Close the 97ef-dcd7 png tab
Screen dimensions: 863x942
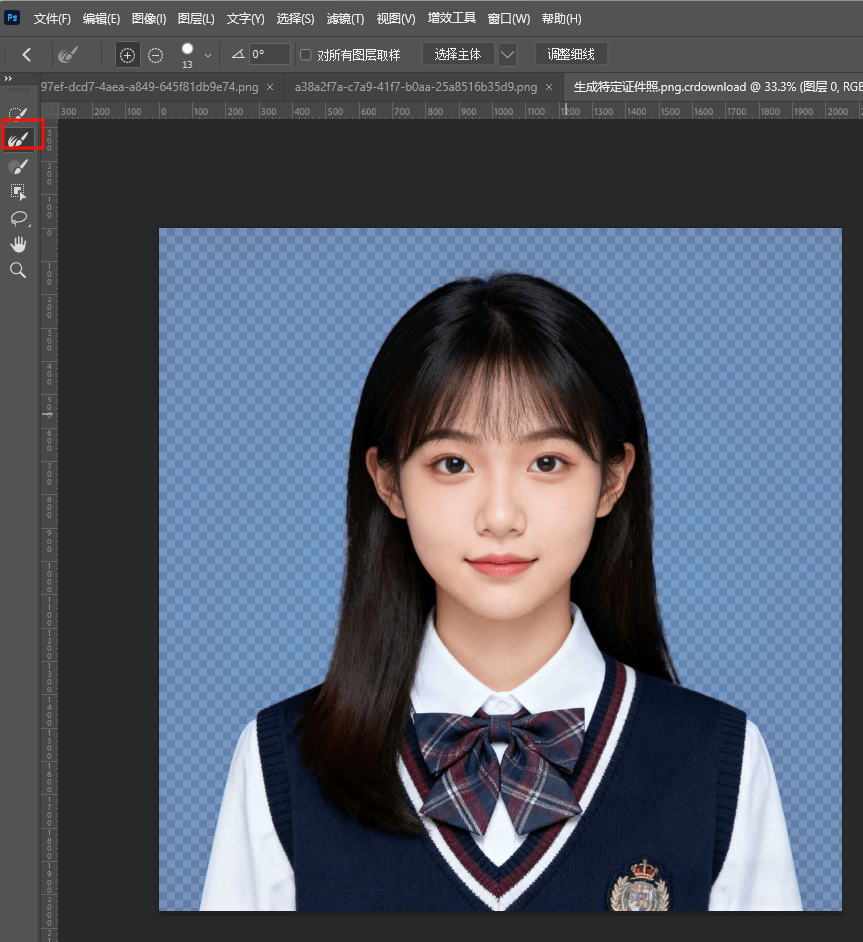(270, 87)
